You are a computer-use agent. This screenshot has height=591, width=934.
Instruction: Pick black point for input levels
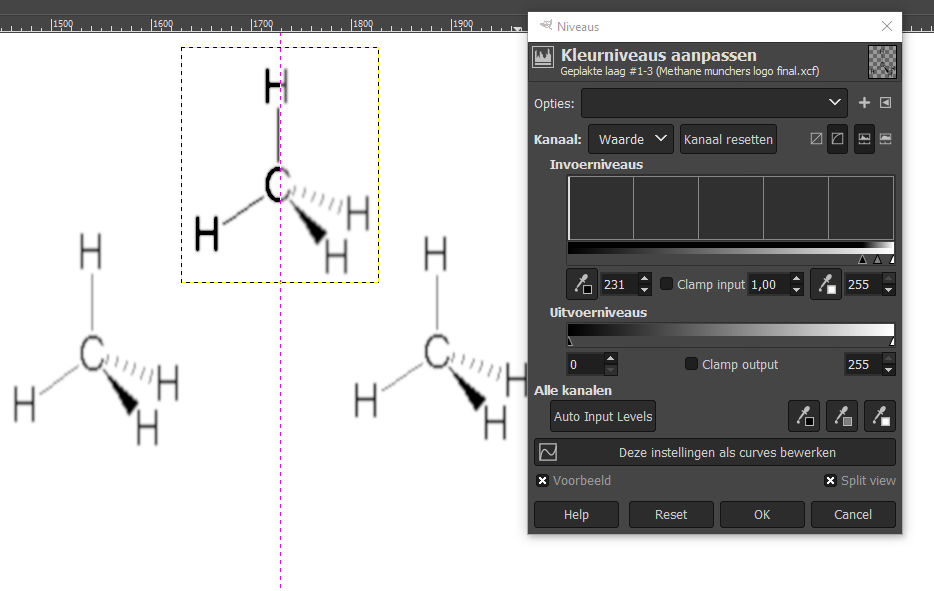coord(582,285)
